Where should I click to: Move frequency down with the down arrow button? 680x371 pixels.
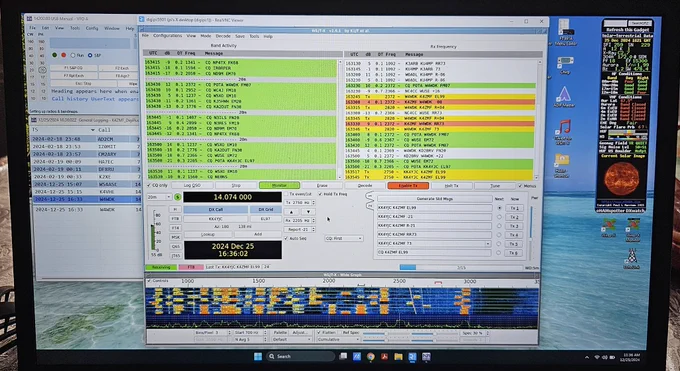click(308, 212)
